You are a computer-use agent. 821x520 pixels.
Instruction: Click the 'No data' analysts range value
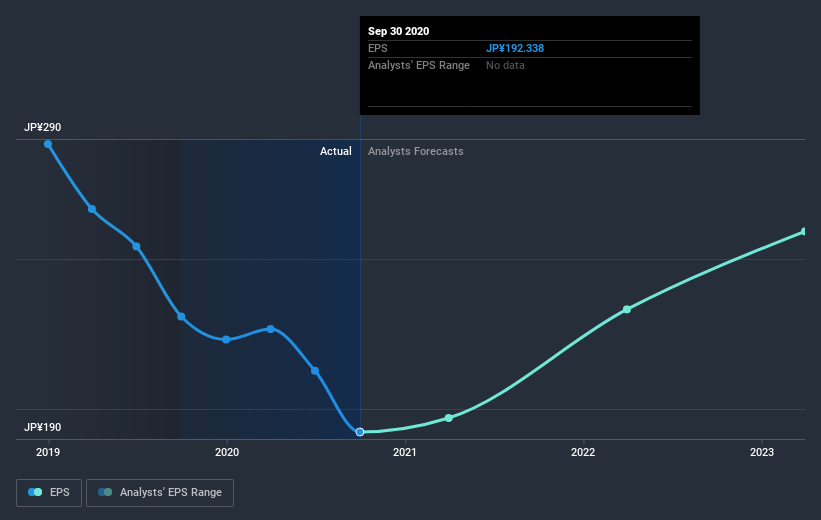point(505,65)
